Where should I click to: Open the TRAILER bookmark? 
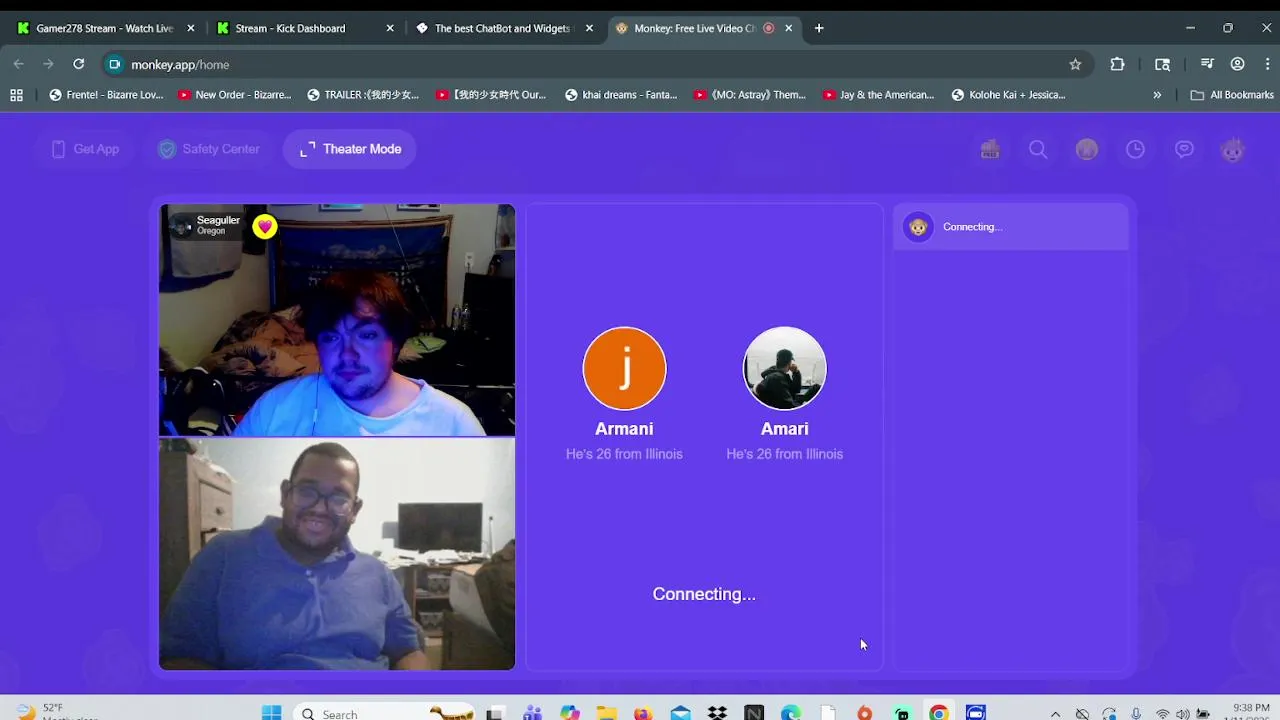(x=363, y=95)
